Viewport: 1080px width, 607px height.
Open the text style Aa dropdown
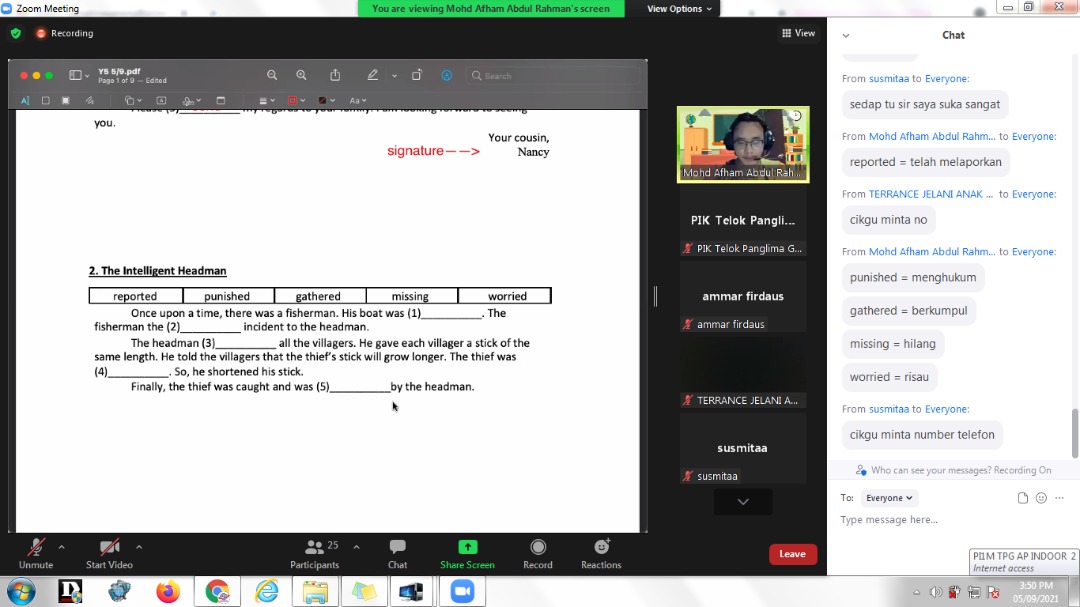point(357,101)
